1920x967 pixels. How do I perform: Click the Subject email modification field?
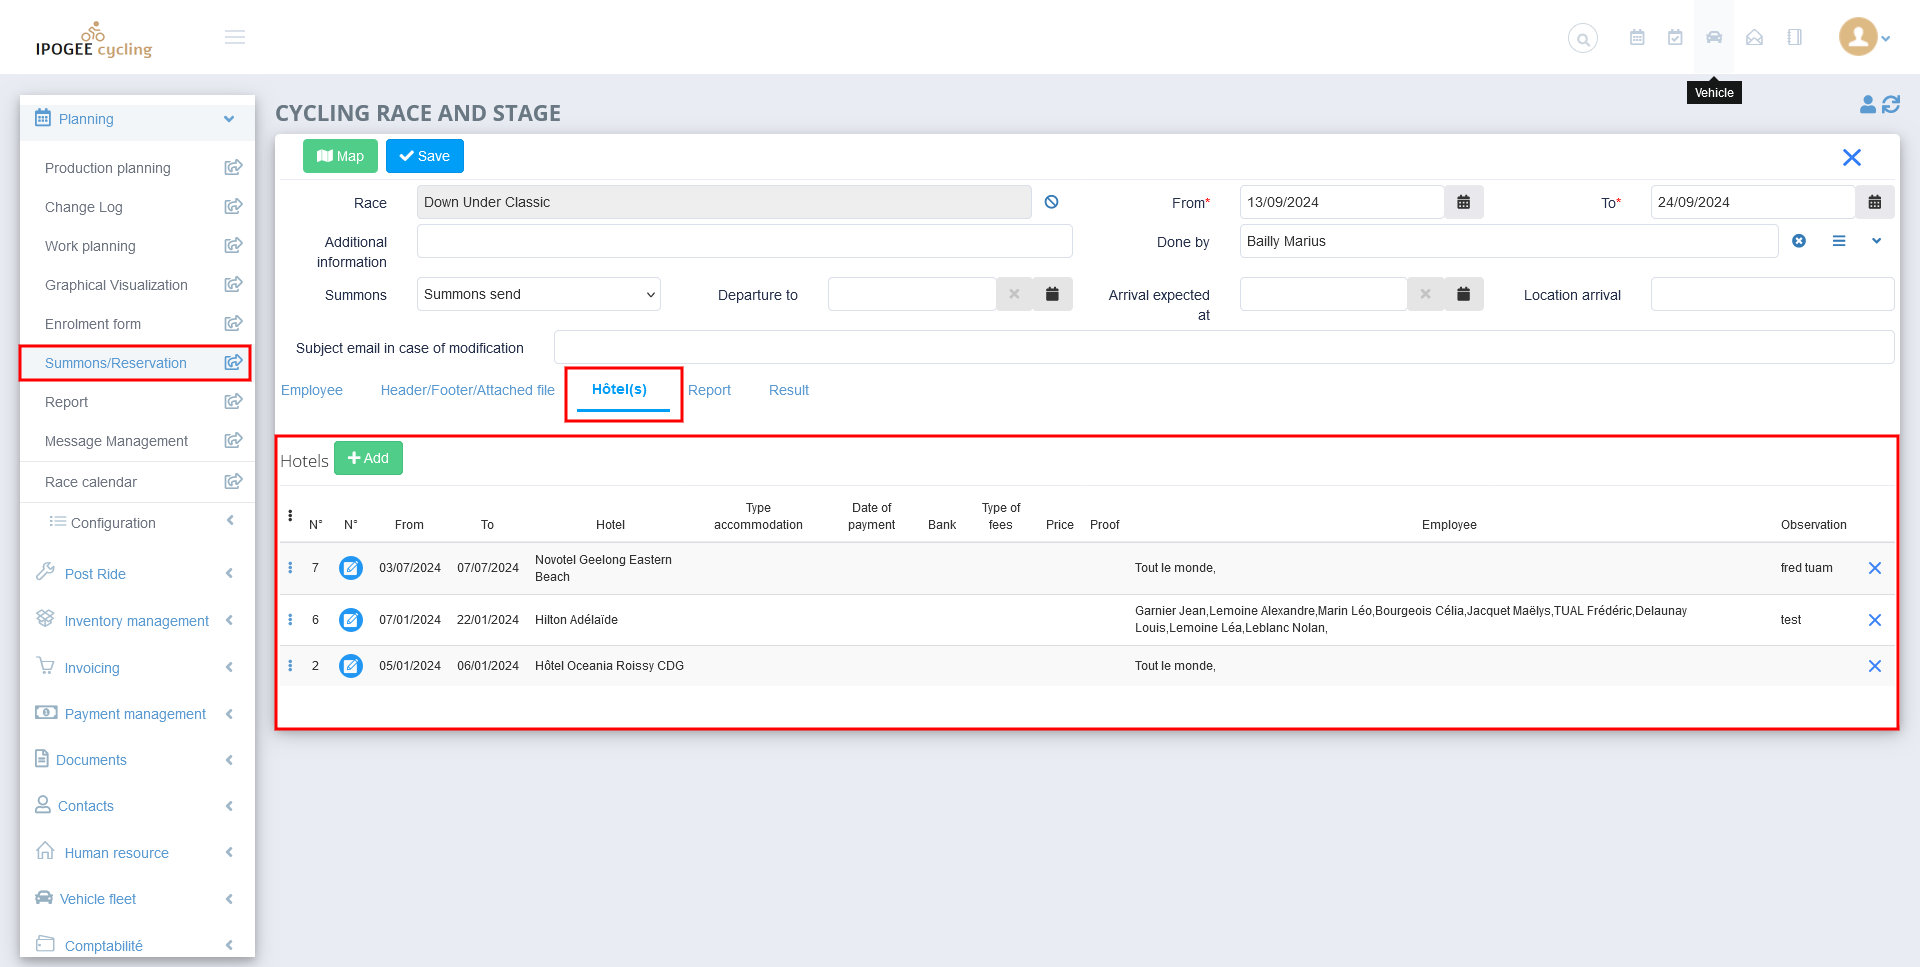pyautogui.click(x=1224, y=347)
